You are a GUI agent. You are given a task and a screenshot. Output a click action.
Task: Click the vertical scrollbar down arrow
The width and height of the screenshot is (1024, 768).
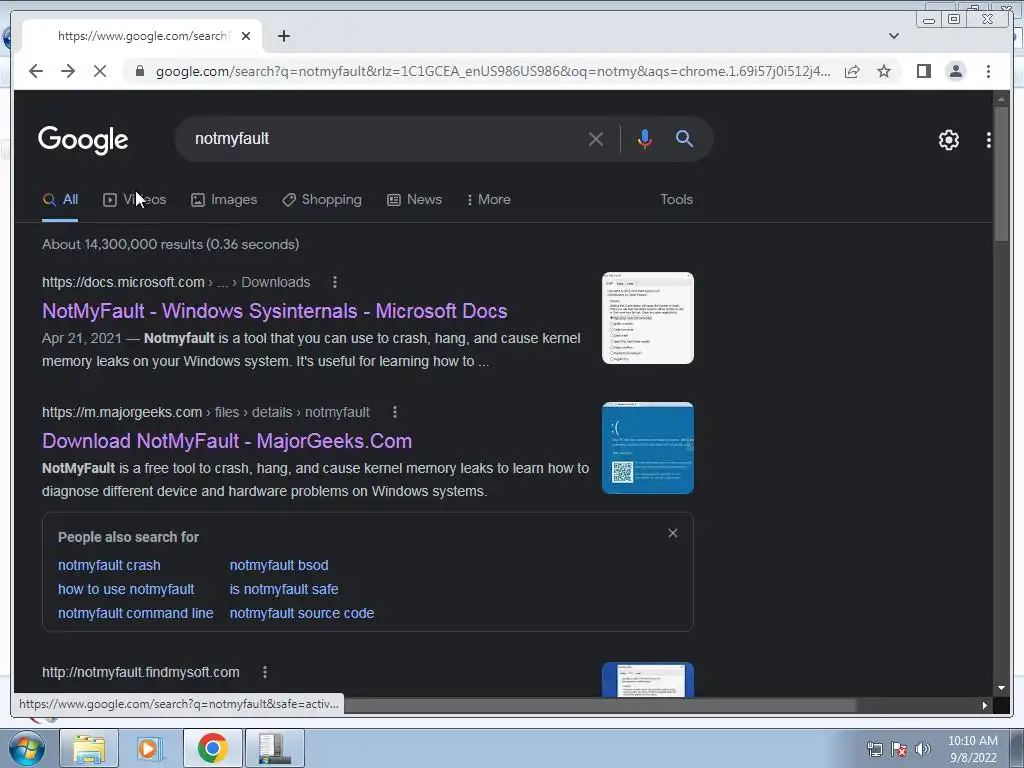(x=1001, y=688)
